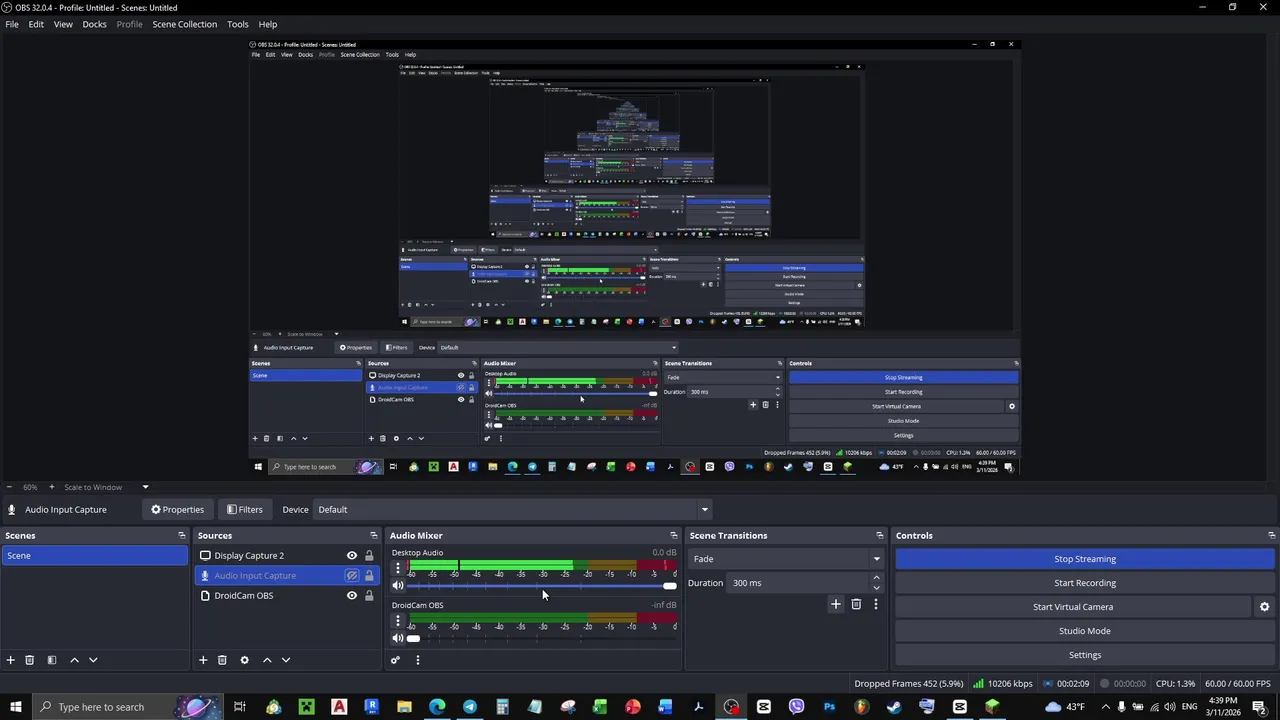Image resolution: width=1280 pixels, height=720 pixels.
Task: Move scene up arrow in Scenes dock
Action: click(x=74, y=660)
